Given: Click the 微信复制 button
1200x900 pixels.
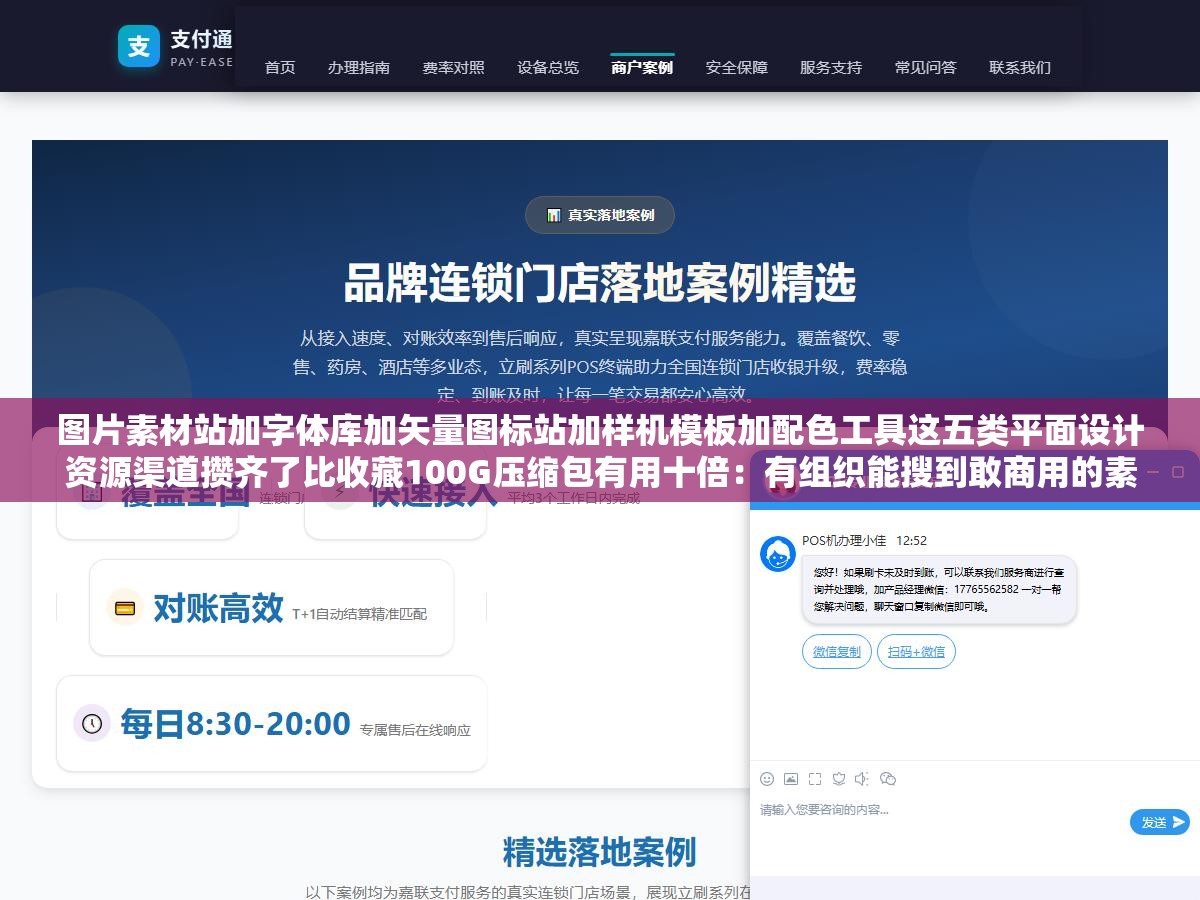Looking at the screenshot, I should (x=837, y=652).
